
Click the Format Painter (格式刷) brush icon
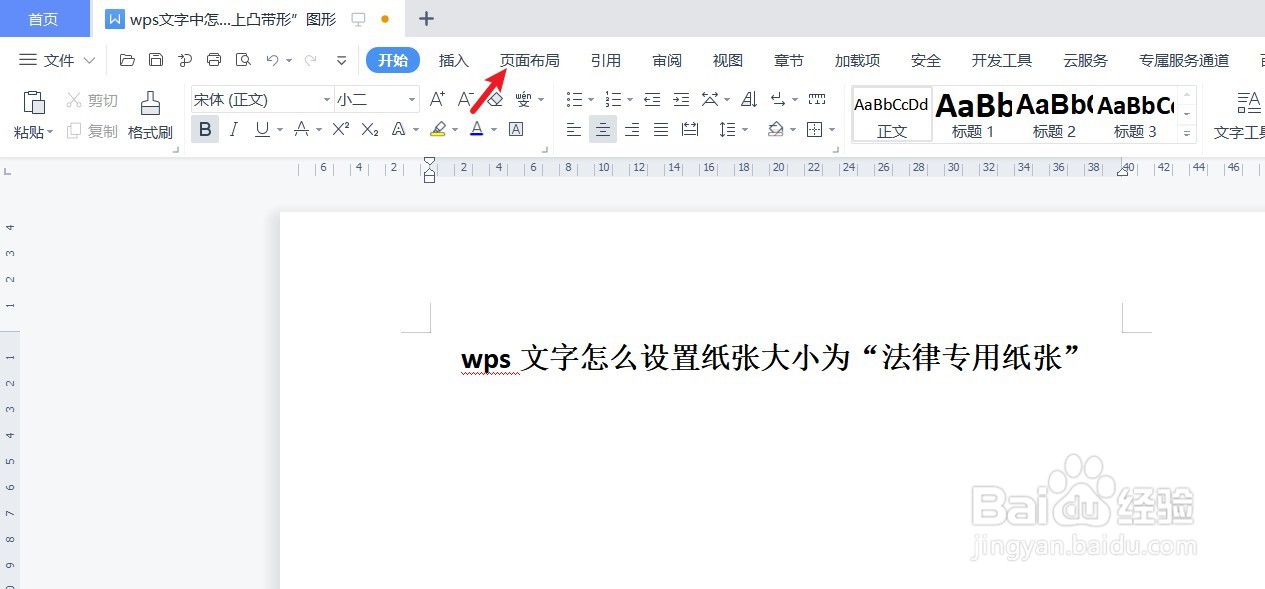click(150, 103)
